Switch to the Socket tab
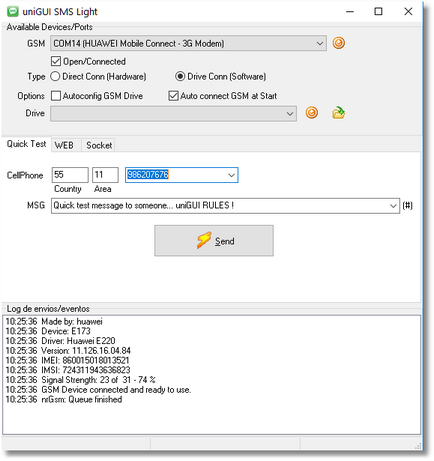The image size is (434, 461). pyautogui.click(x=99, y=145)
